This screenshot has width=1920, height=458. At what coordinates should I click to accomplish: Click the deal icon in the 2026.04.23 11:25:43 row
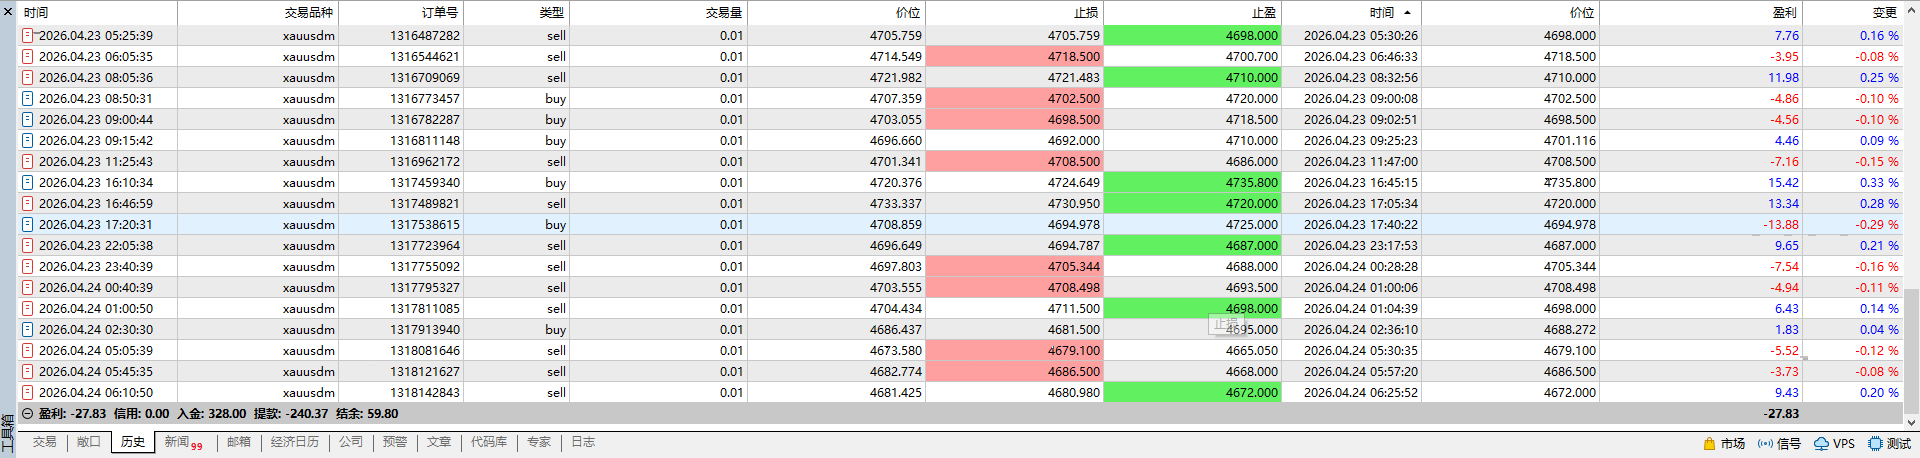pyautogui.click(x=28, y=162)
